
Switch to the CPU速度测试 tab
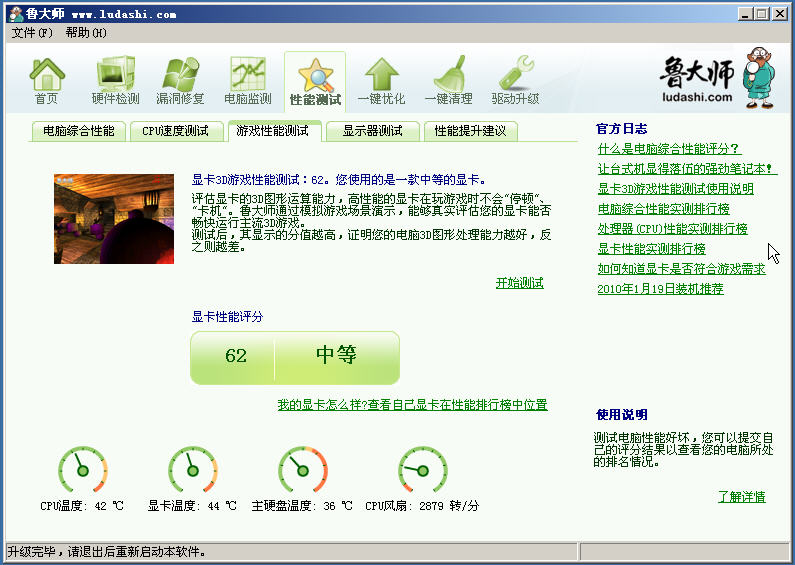pos(175,131)
